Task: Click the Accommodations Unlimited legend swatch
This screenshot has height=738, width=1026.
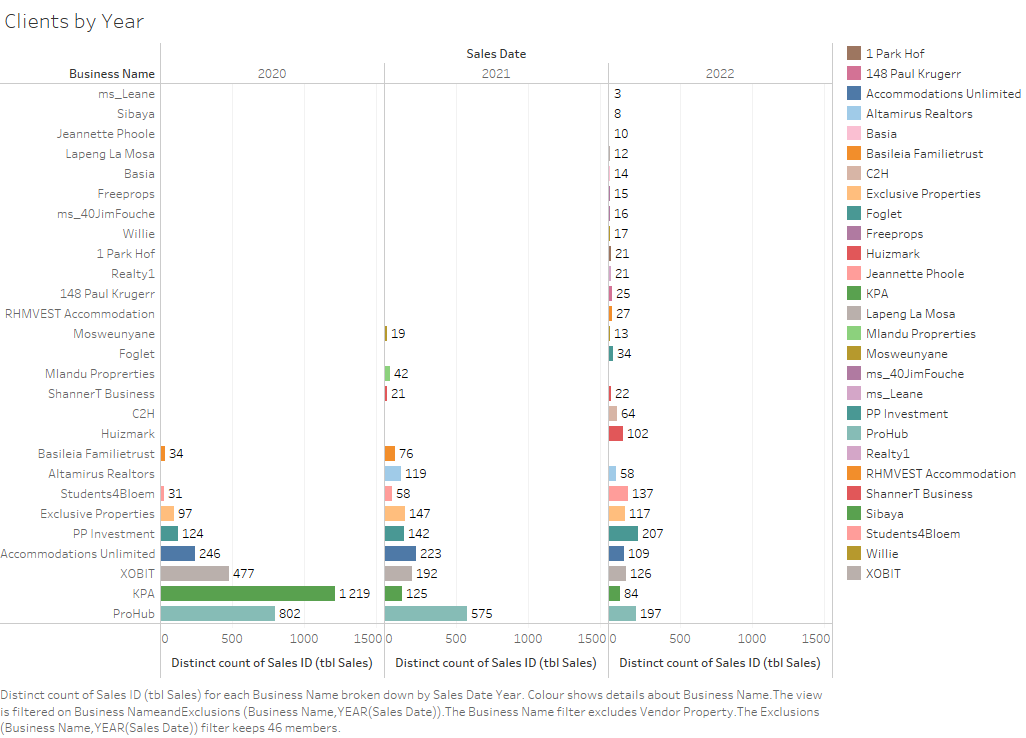Action: point(854,94)
